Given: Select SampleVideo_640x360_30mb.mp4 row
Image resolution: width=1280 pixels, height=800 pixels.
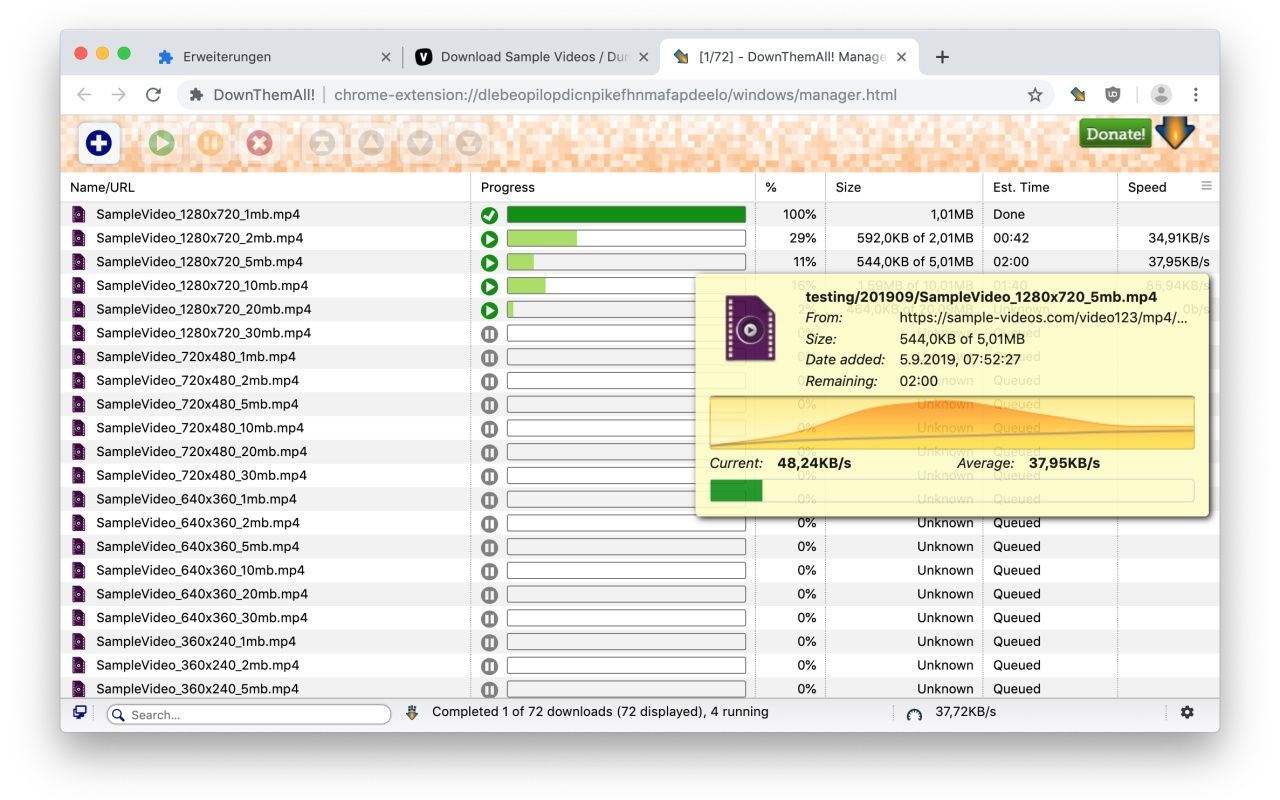Looking at the screenshot, I should pos(640,618).
